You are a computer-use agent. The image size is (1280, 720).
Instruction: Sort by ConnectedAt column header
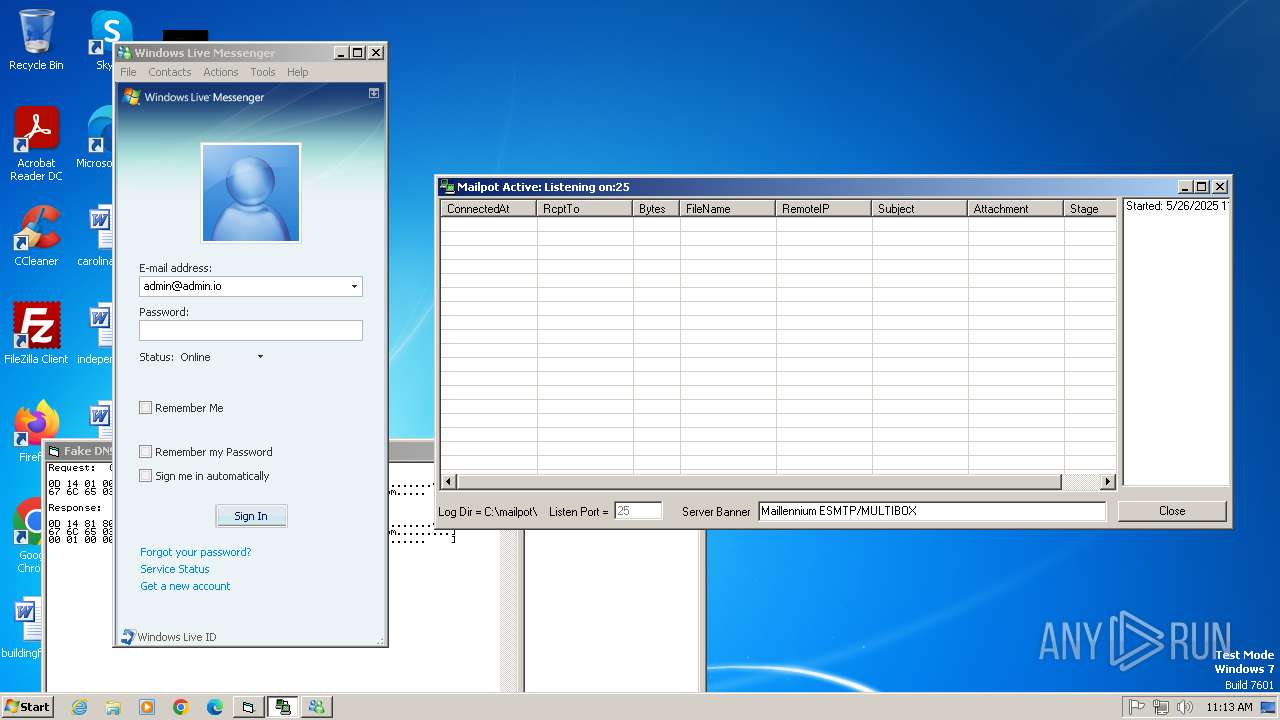[489, 209]
